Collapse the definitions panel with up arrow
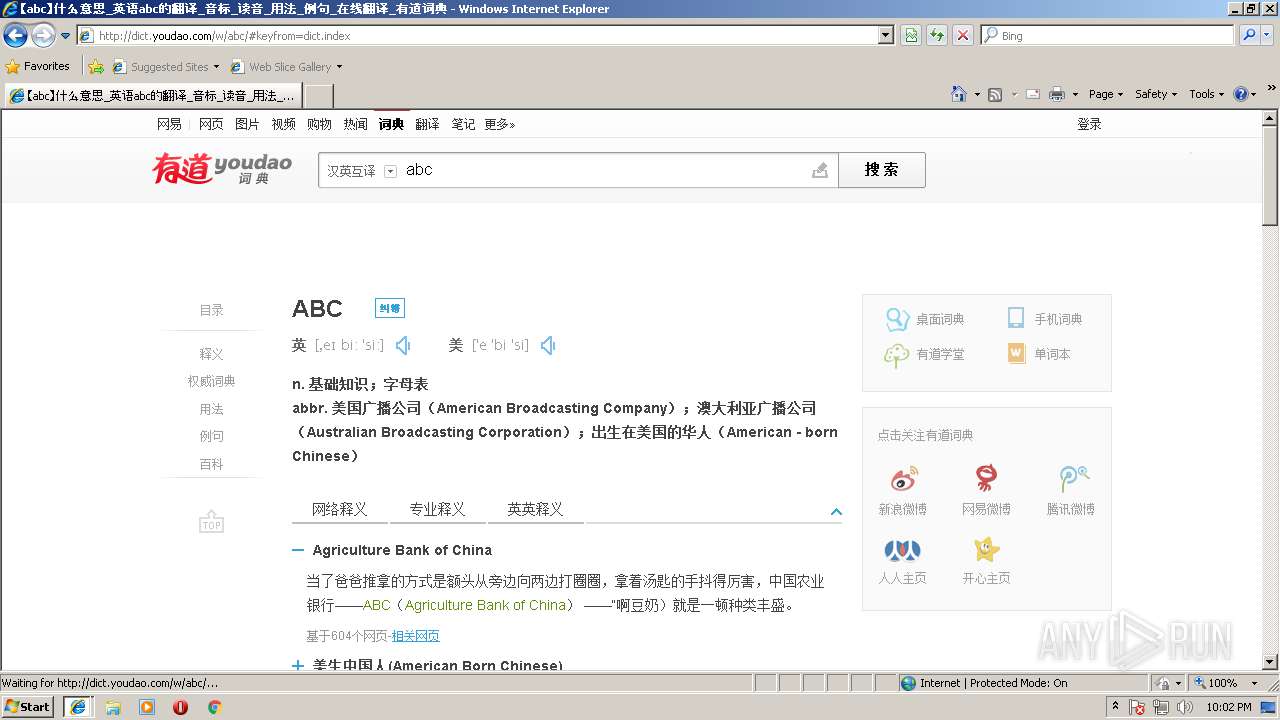This screenshot has height=720, width=1280. coord(836,512)
